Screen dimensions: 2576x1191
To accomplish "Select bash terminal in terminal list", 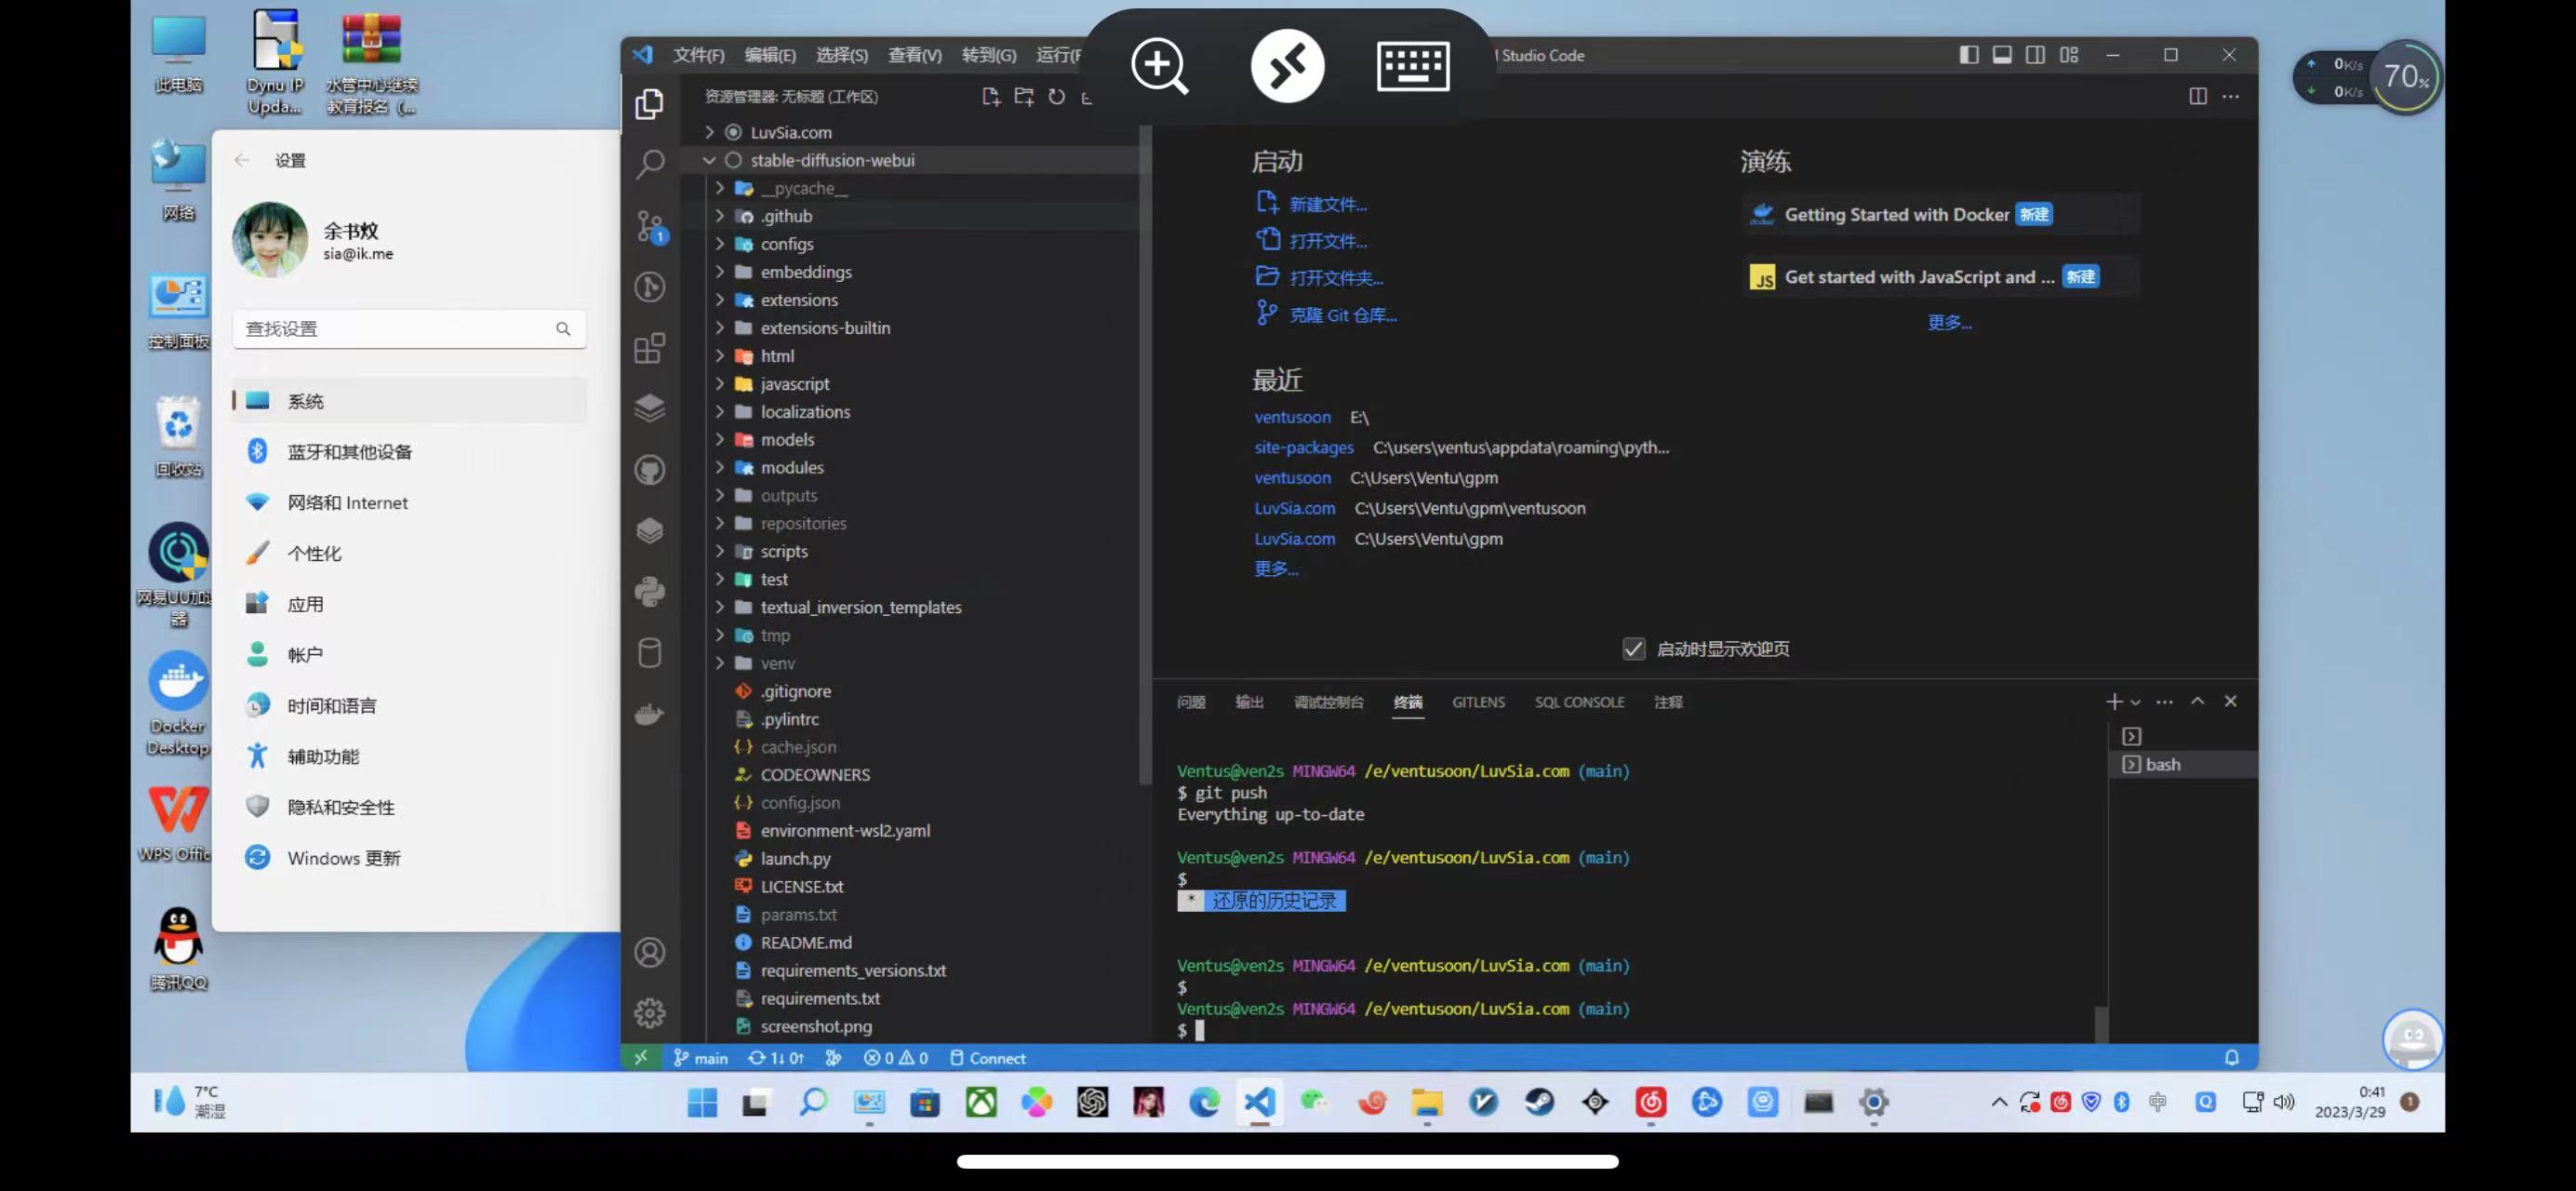I will (x=2183, y=764).
